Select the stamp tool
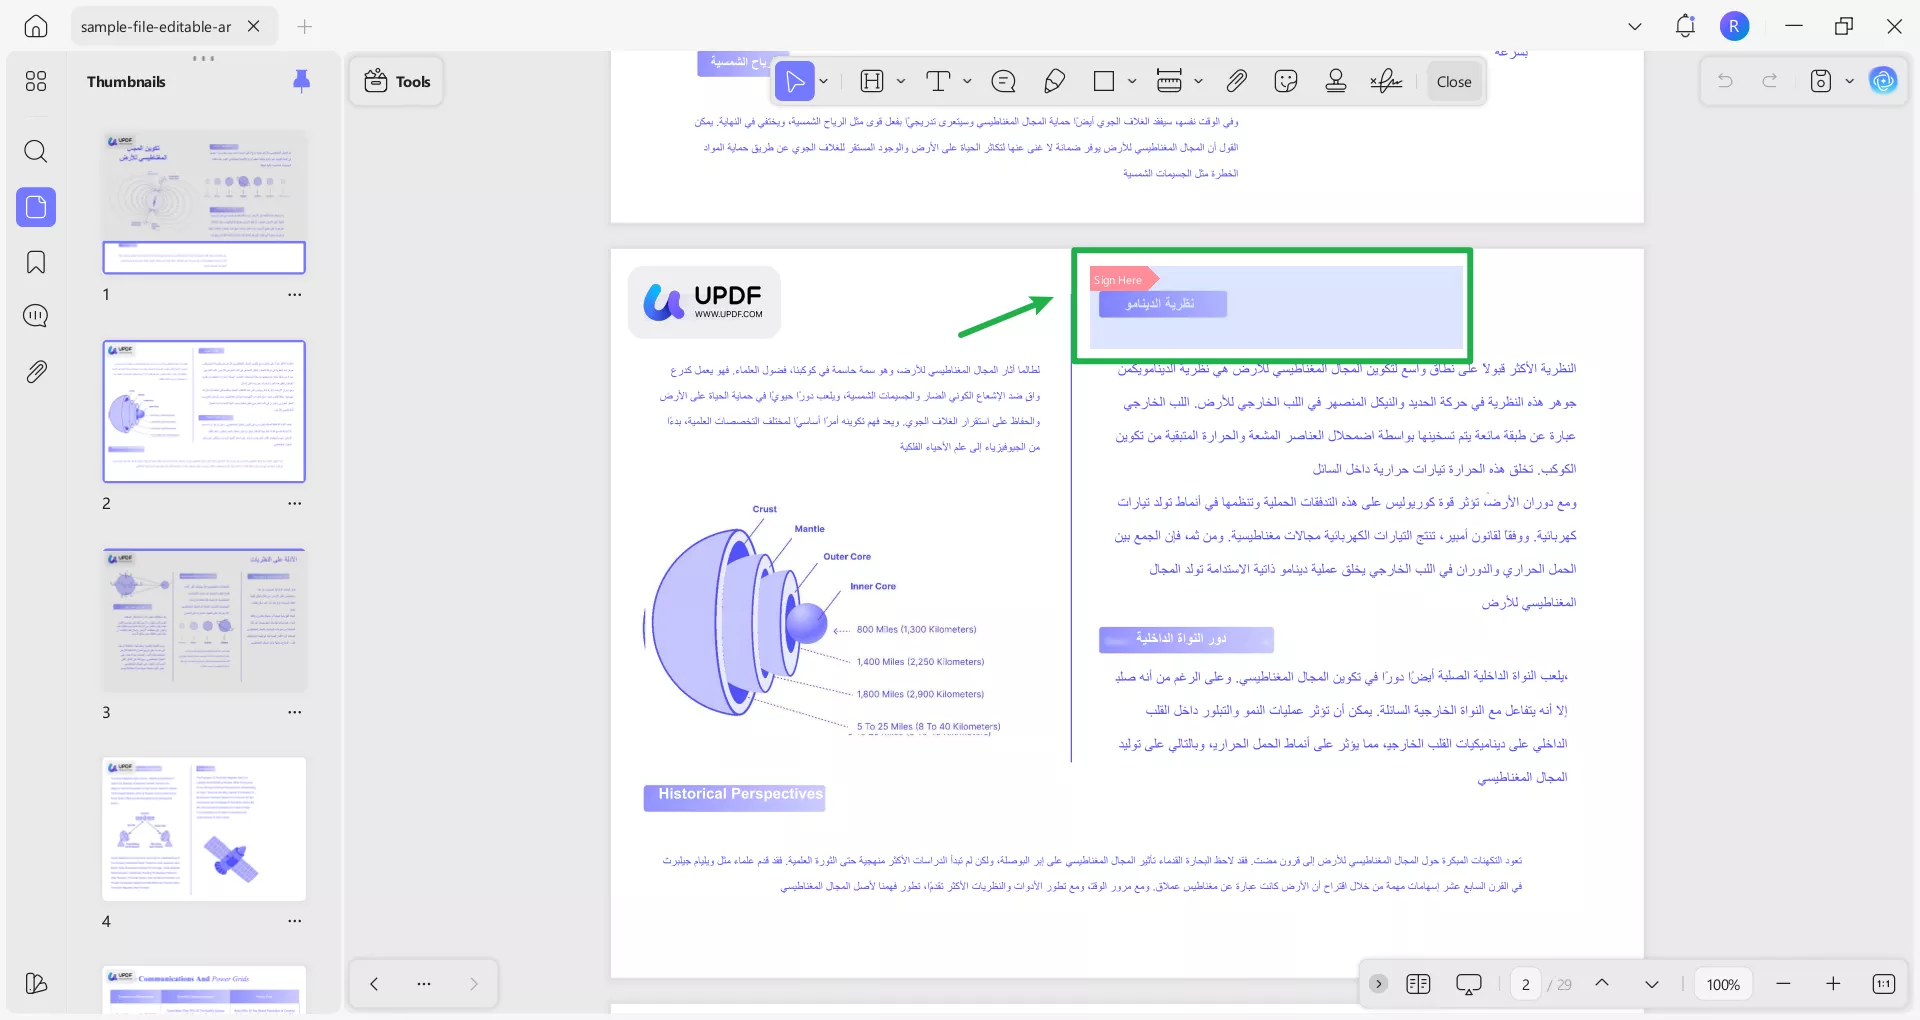This screenshot has height=1020, width=1920. click(1336, 81)
